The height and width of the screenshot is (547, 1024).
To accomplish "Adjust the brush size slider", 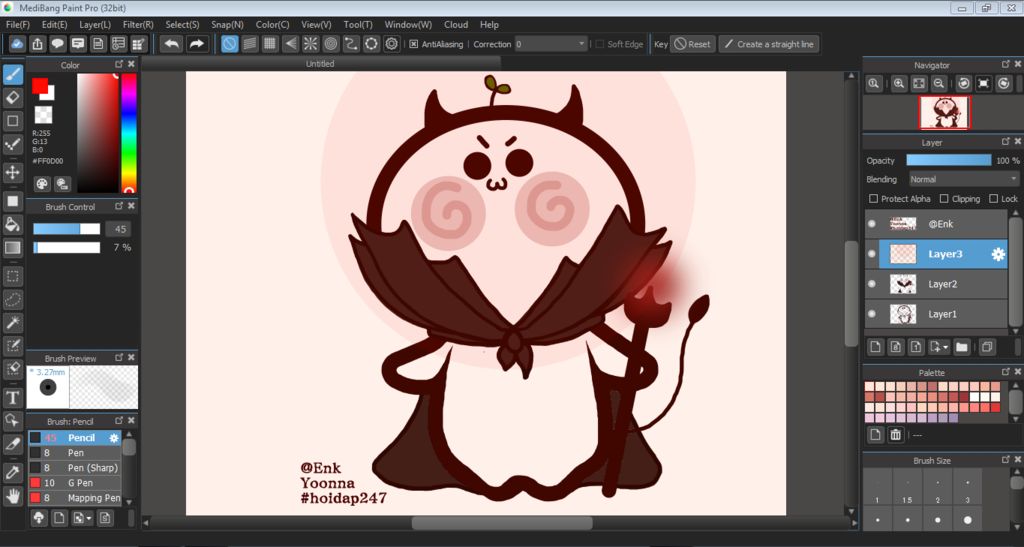I will (x=67, y=229).
